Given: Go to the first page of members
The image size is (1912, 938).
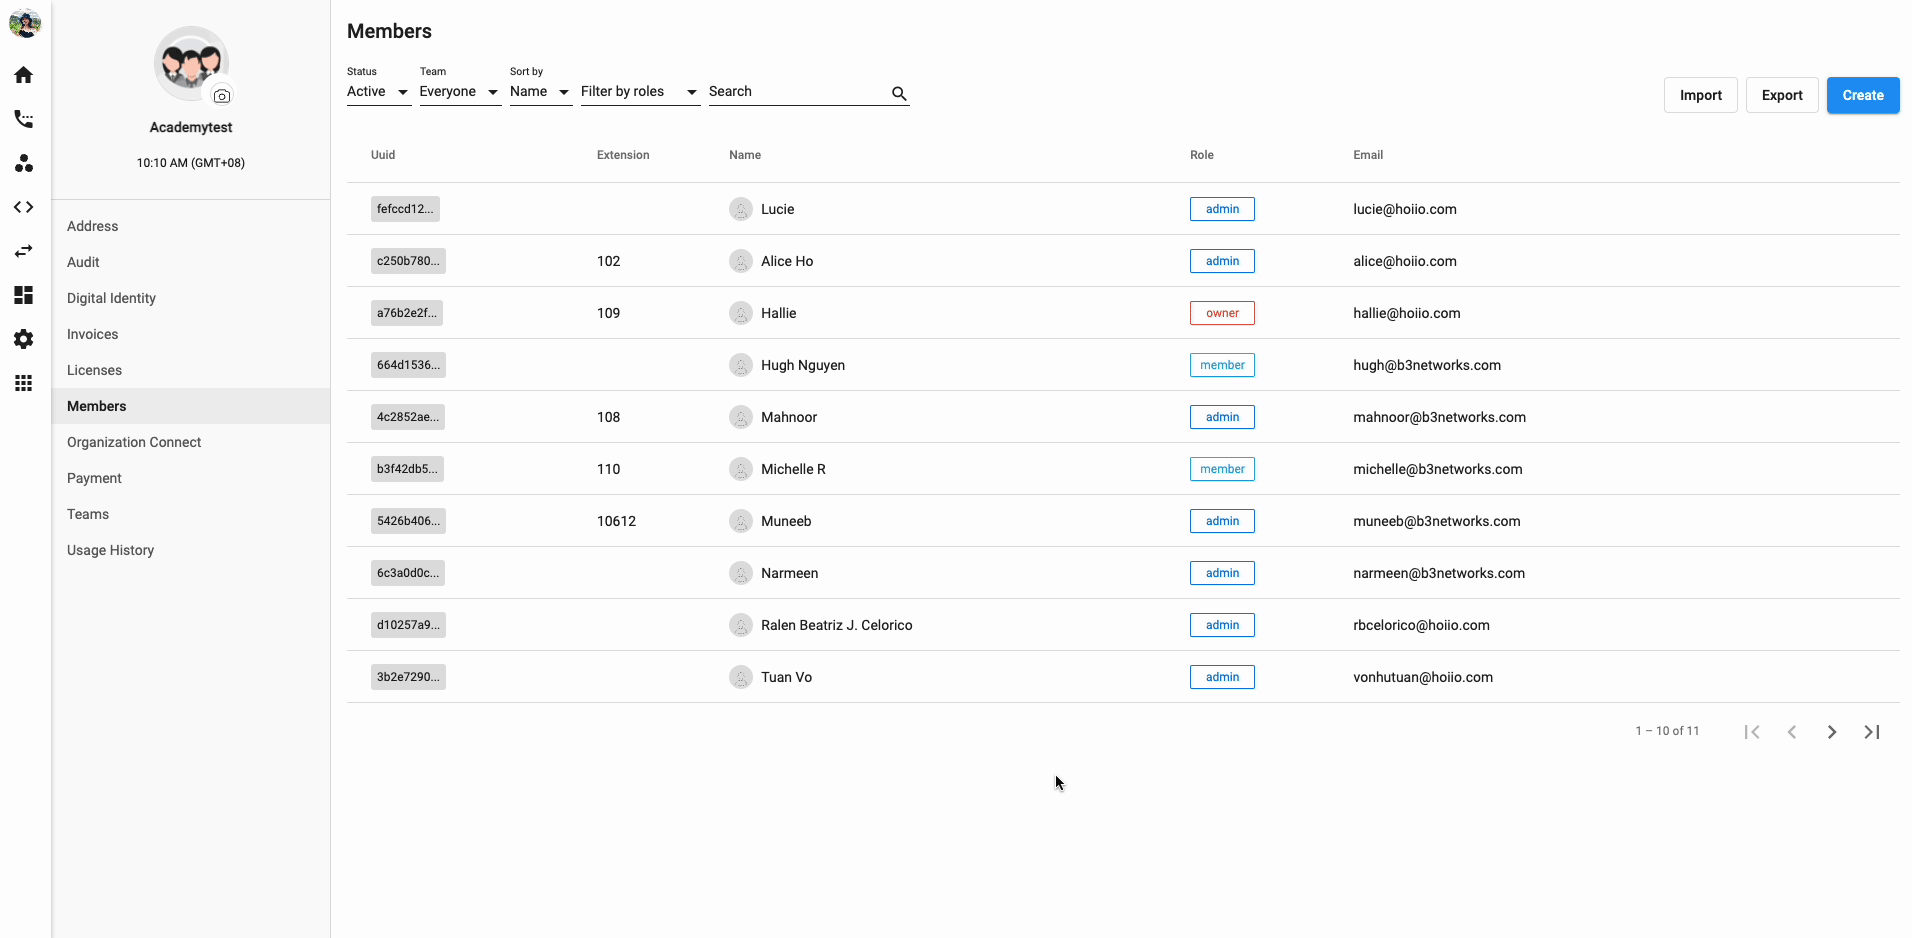Looking at the screenshot, I should (1752, 732).
